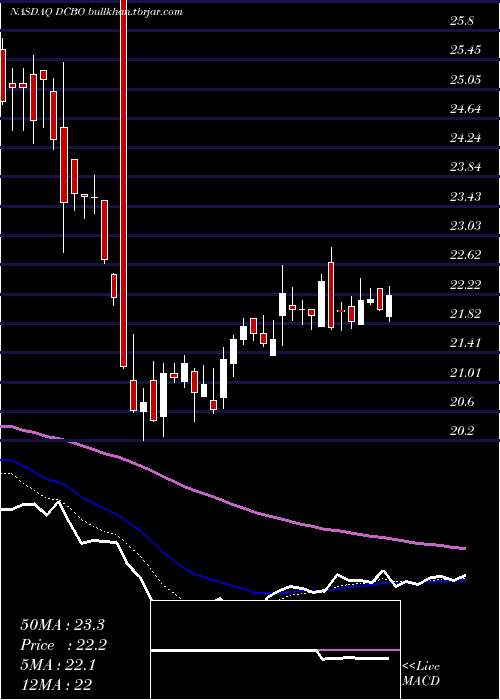Viewport: 500px width, 700px height.
Task: Click the '50MA : 23.3' readout
Action: [62, 625]
